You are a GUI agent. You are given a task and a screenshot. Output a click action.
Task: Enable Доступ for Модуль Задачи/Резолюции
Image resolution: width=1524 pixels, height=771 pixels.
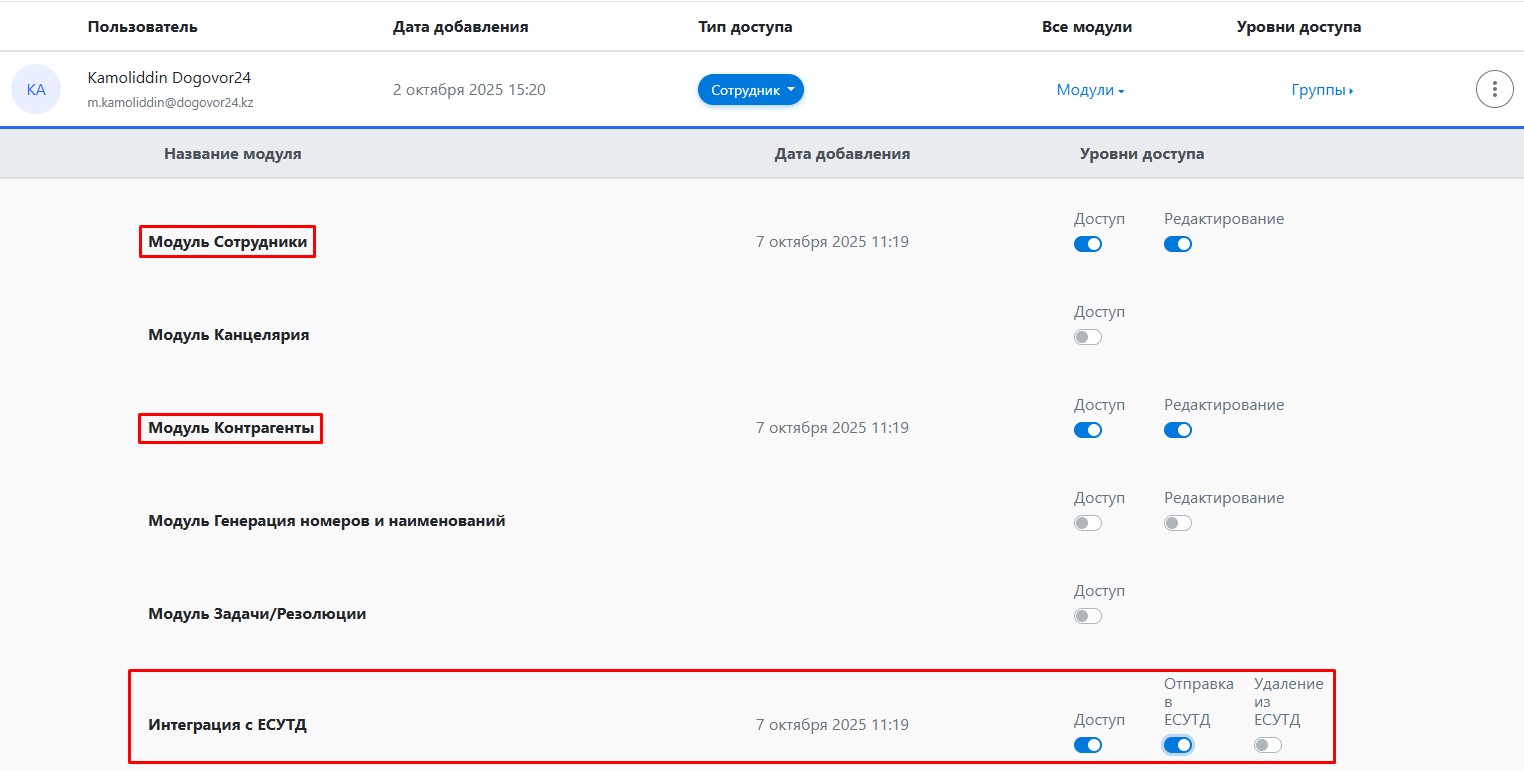(1088, 616)
